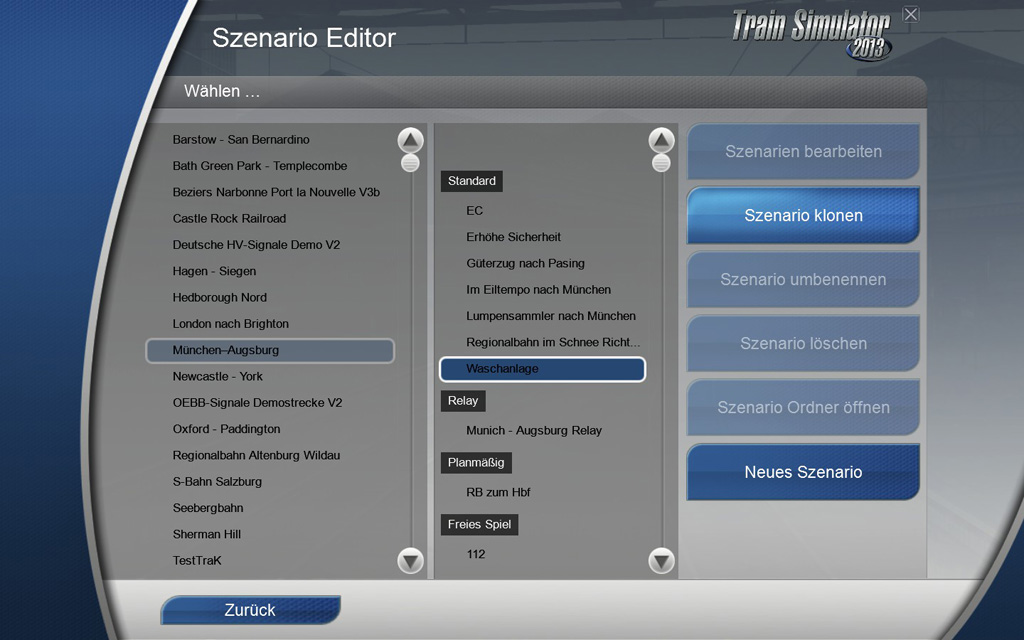Choose the TestTraK route
Image resolution: width=1024 pixels, height=640 pixels.
[197, 560]
